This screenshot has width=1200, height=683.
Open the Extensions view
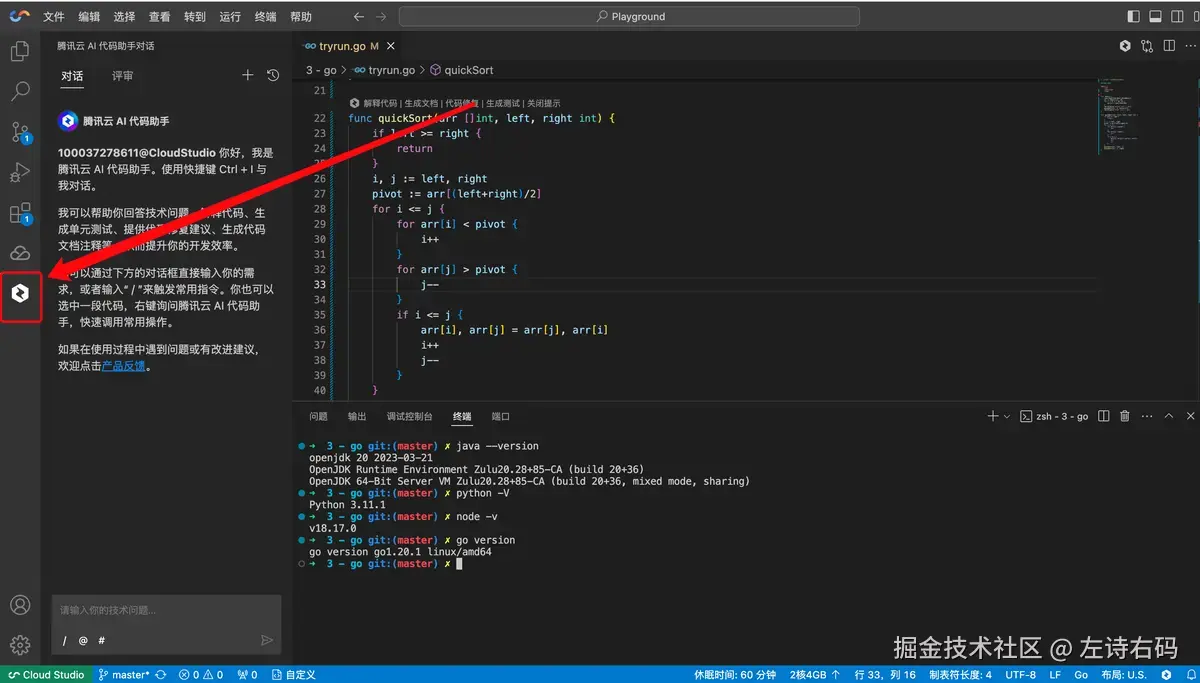point(20,213)
